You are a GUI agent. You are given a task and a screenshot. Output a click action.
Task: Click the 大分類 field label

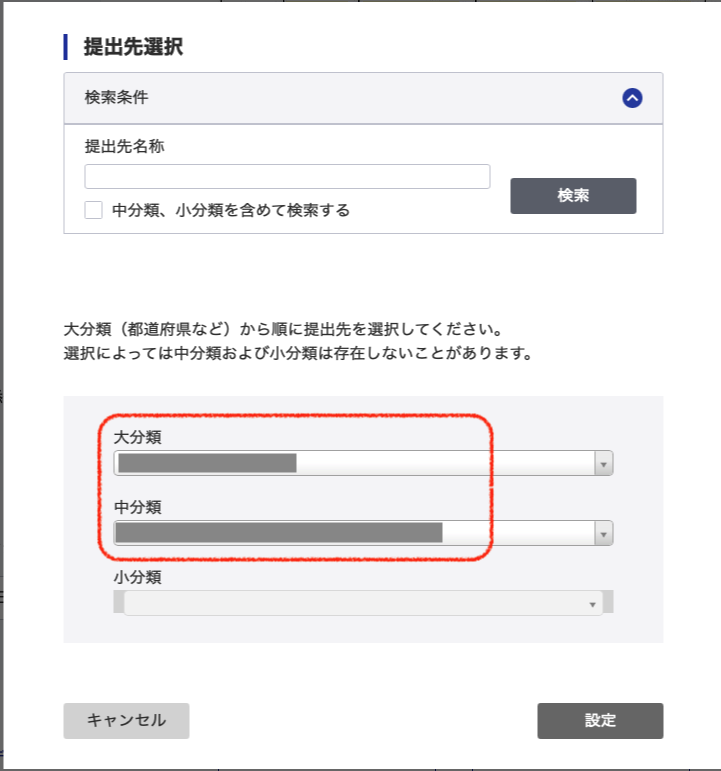click(x=137, y=437)
